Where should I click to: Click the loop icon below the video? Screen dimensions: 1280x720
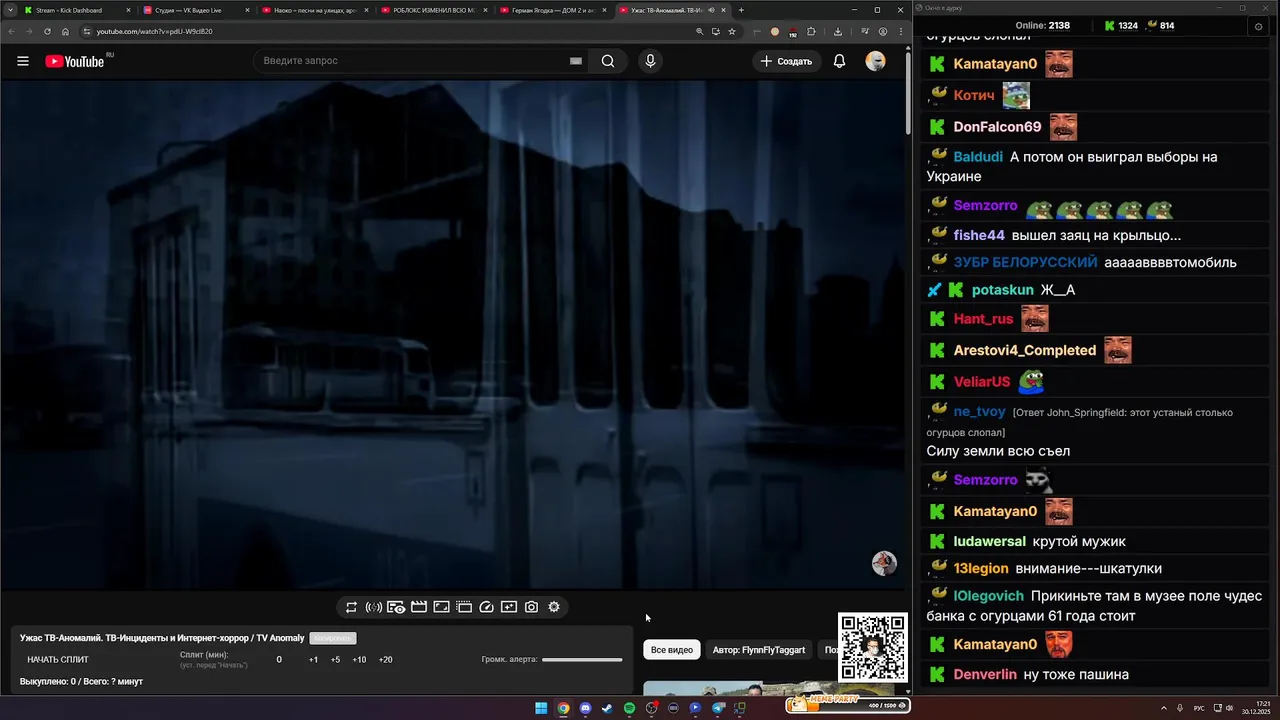351,607
